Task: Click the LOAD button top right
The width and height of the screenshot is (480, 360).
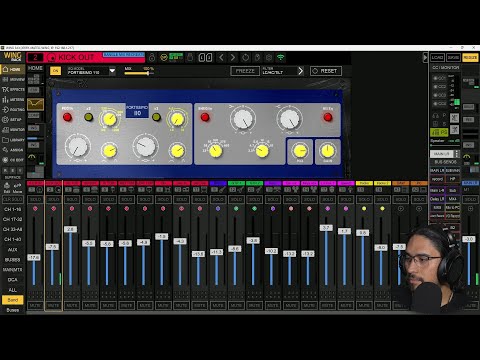Action: (x=437, y=57)
